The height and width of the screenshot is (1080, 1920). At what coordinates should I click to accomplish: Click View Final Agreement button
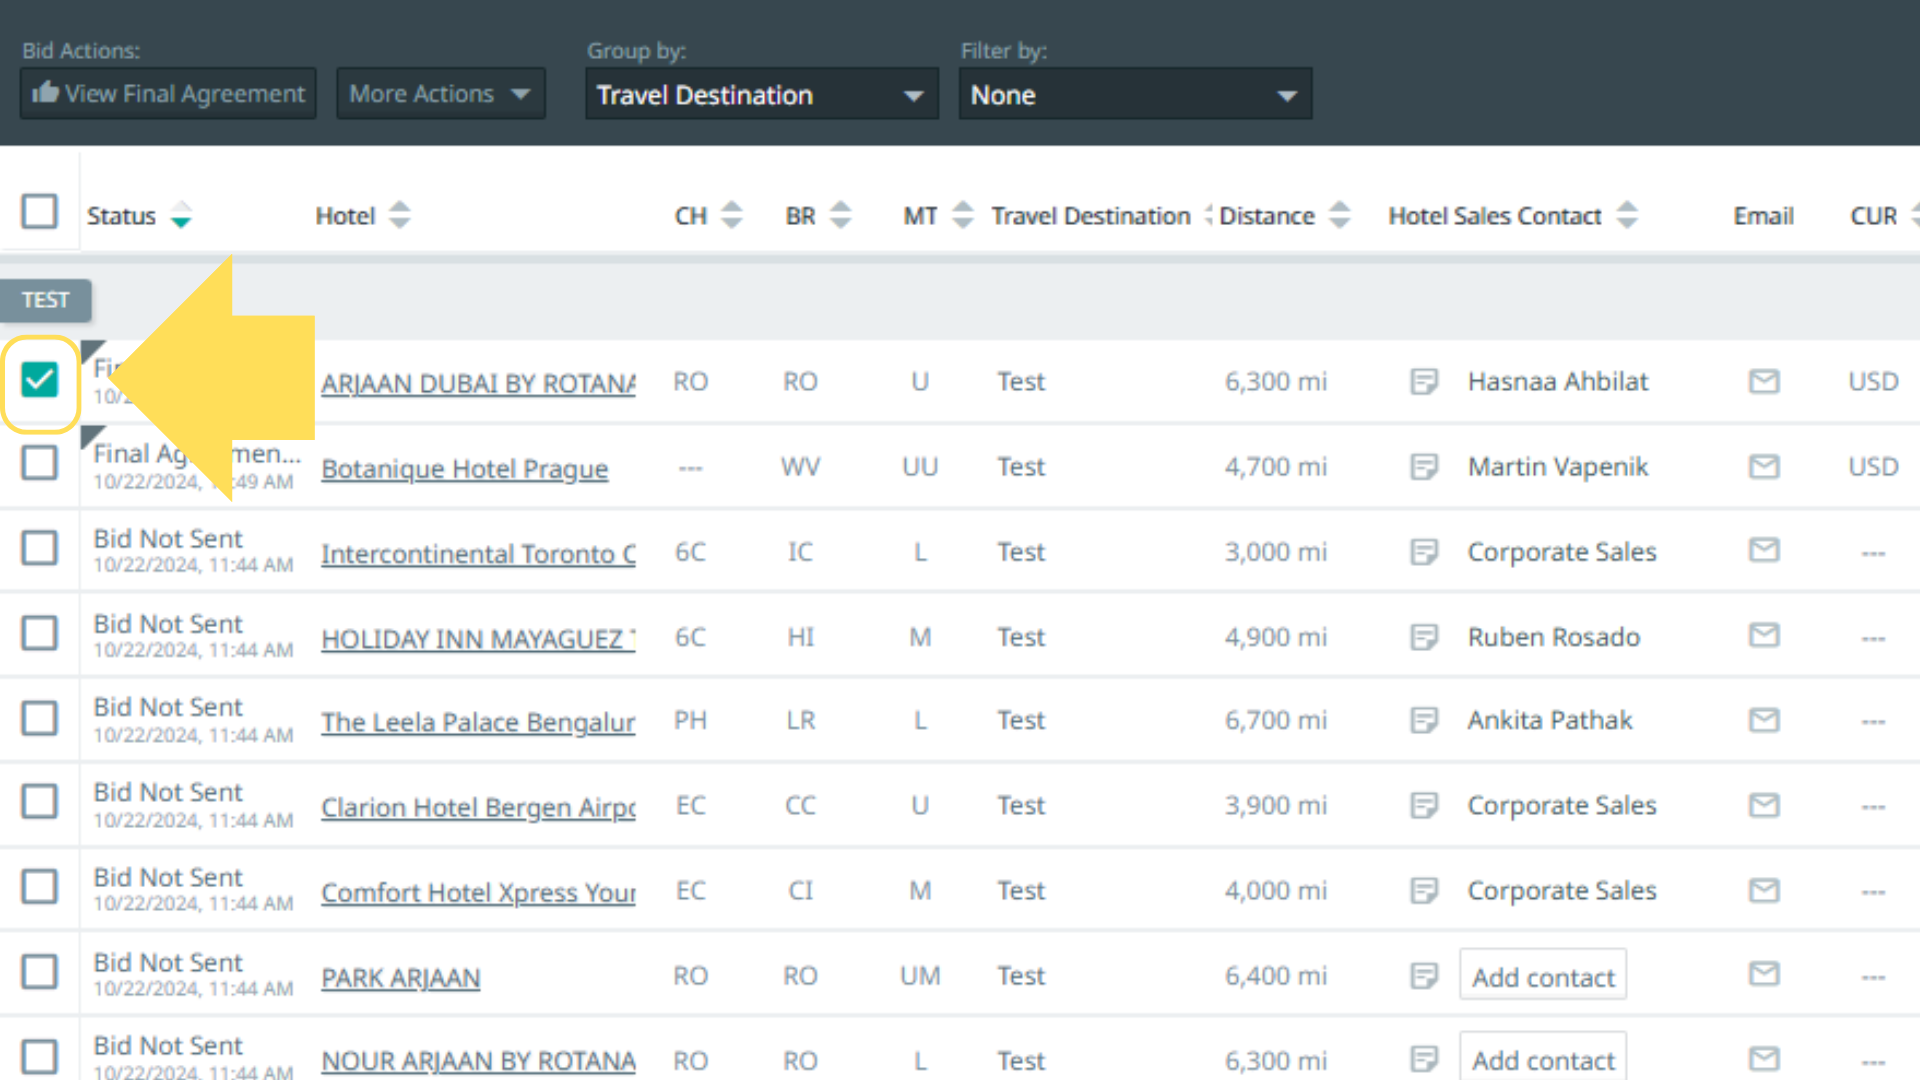pos(168,94)
